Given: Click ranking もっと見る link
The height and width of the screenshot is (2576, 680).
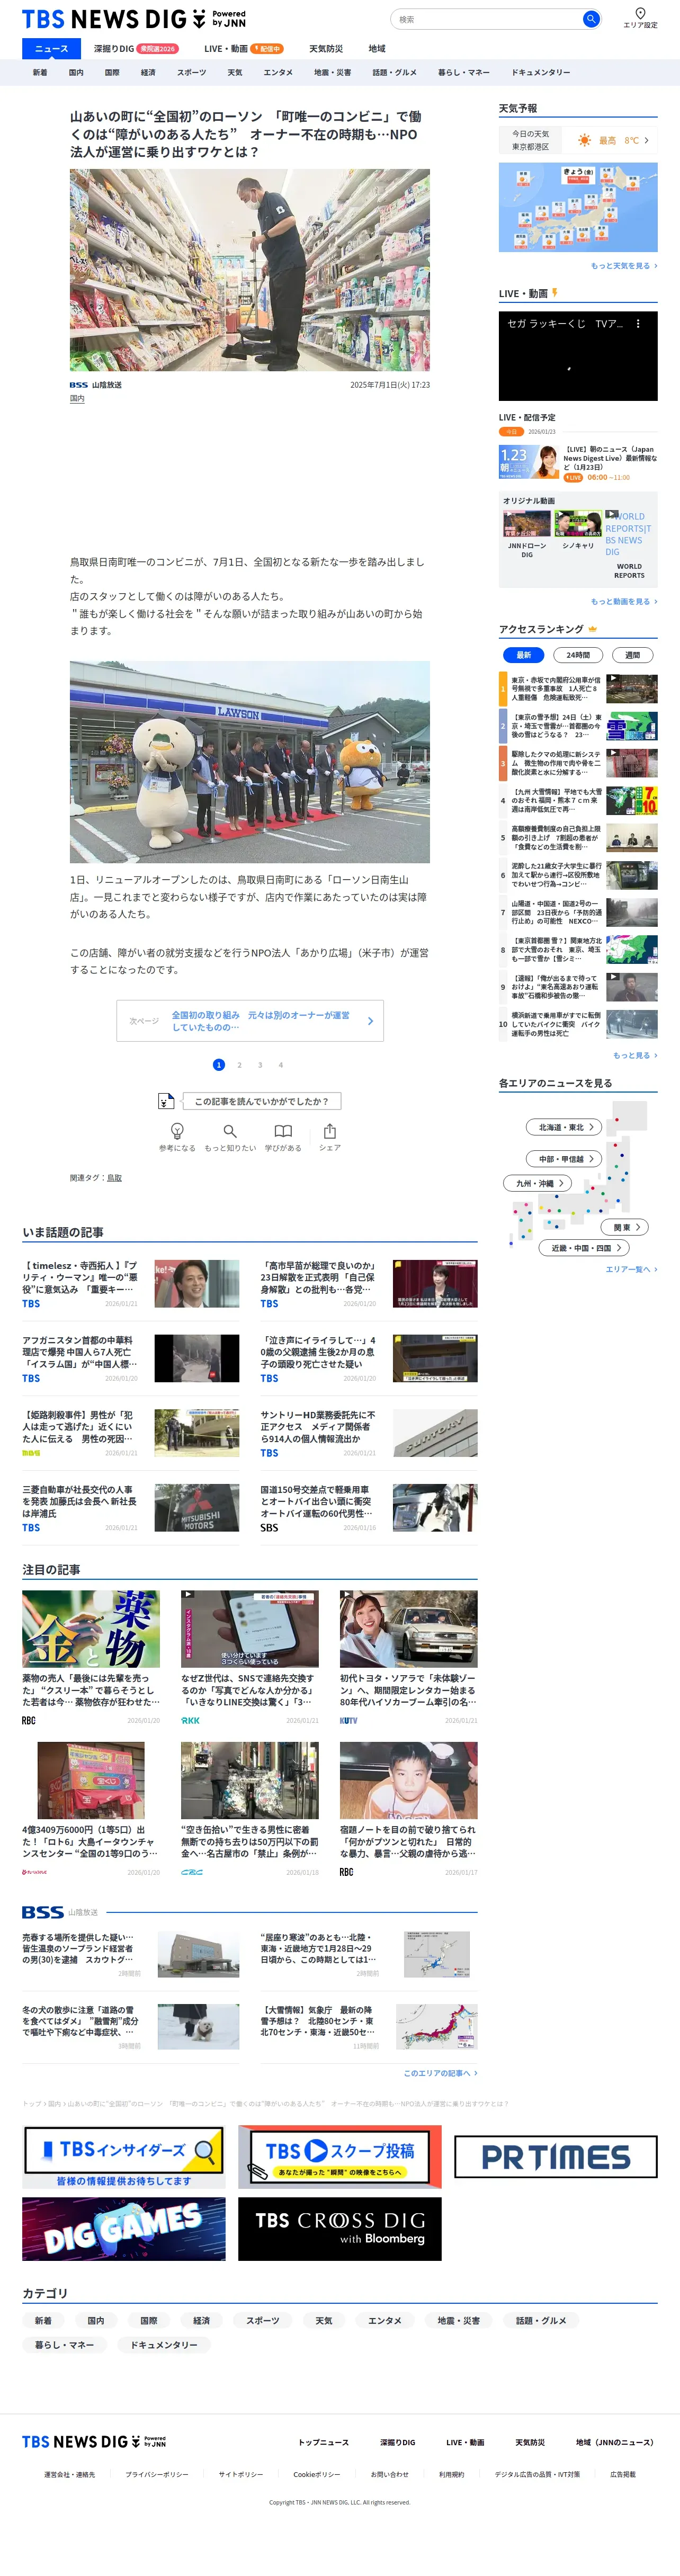Looking at the screenshot, I should tap(635, 1055).
